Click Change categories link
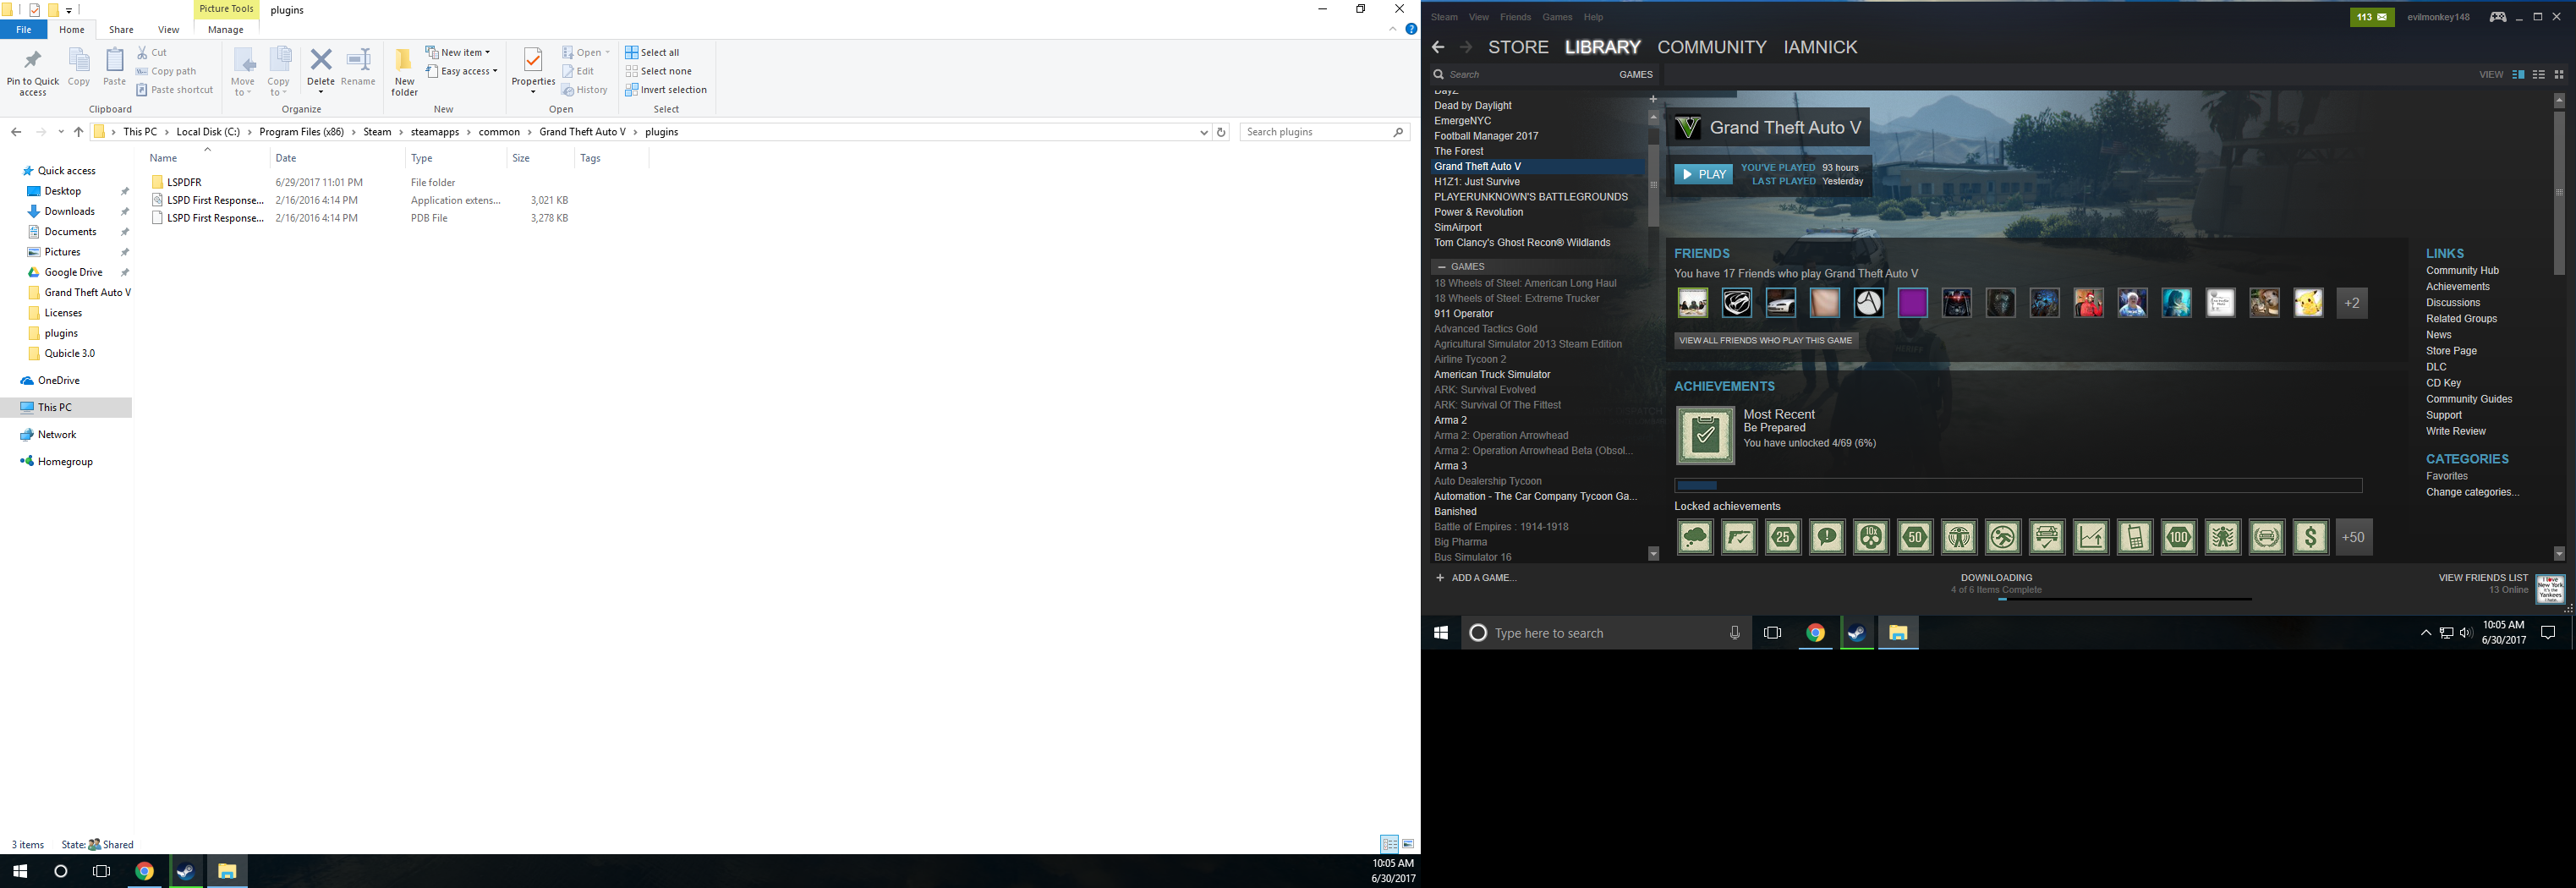Image resolution: width=2576 pixels, height=888 pixels. point(2472,492)
